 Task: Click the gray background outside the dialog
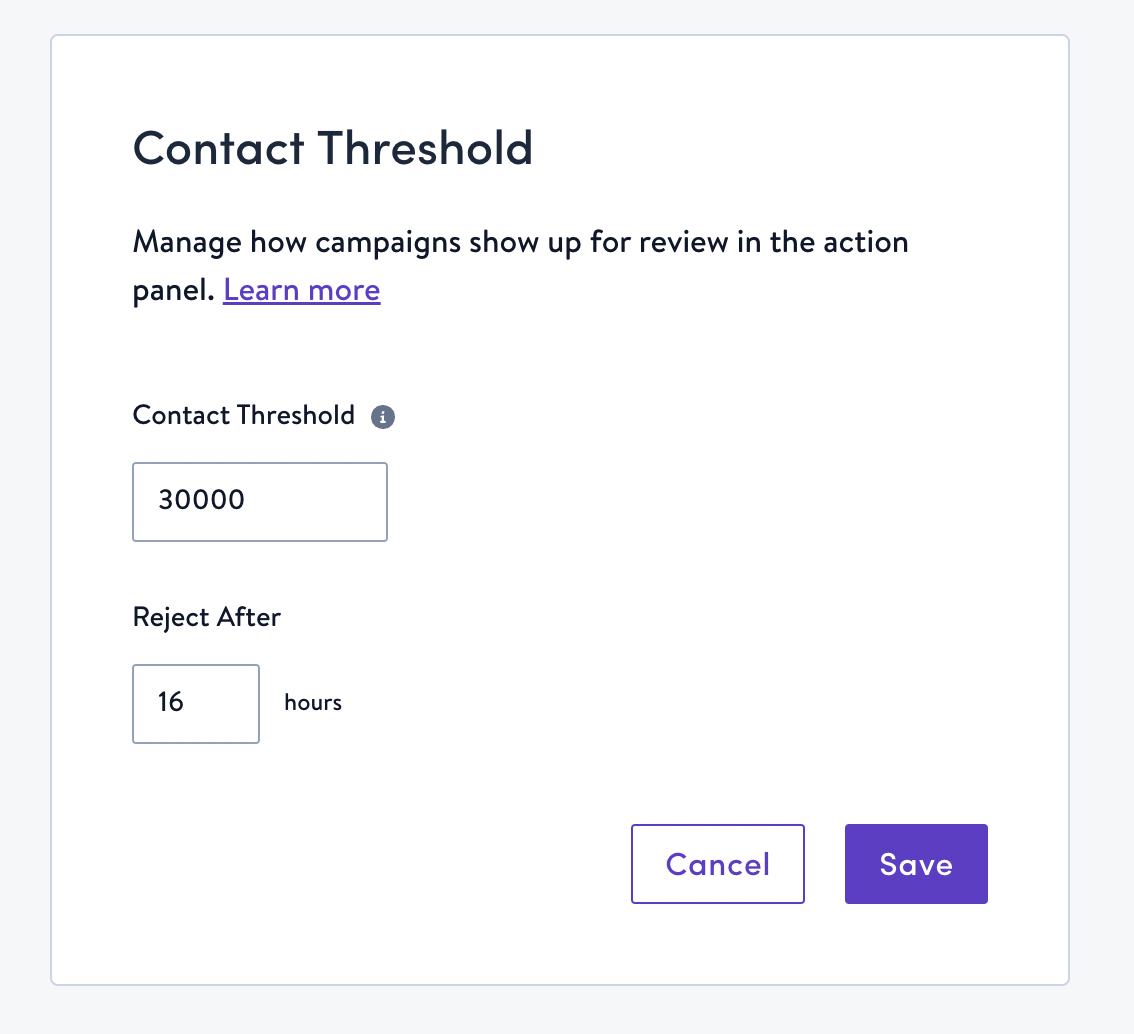[x=1100, y=500]
